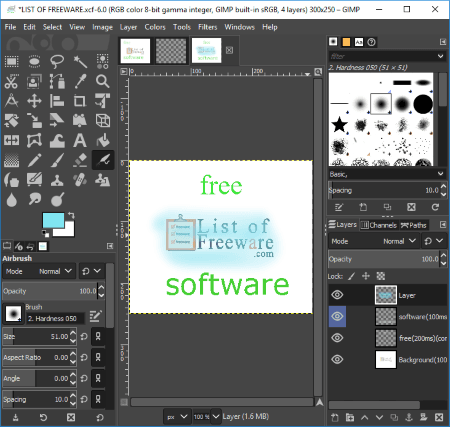Select the Airbrush tool

click(x=103, y=160)
